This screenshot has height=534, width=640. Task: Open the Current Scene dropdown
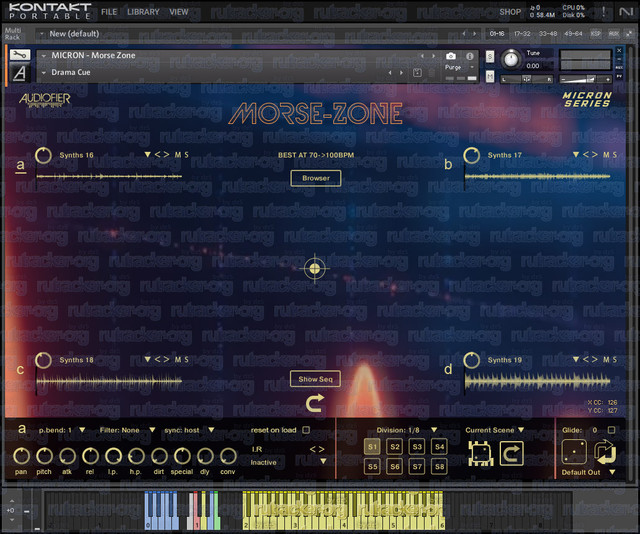[521, 430]
